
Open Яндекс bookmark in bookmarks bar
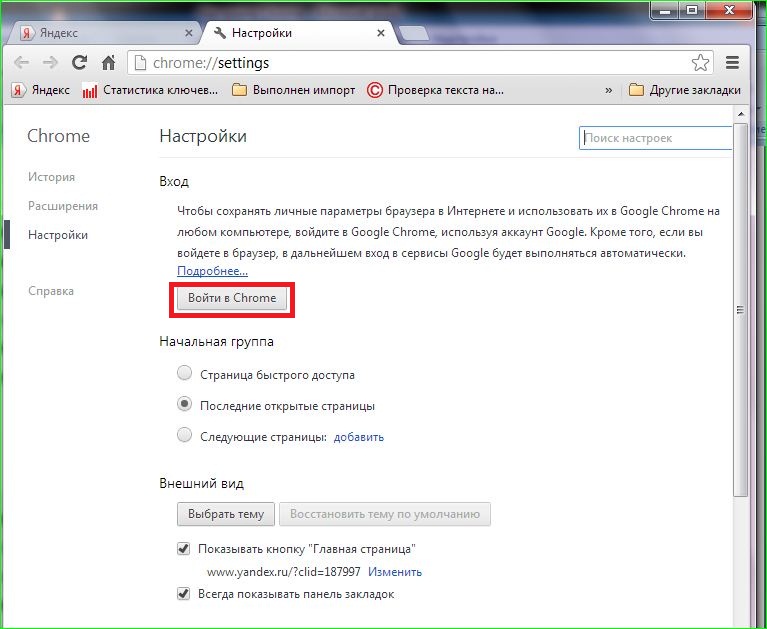pyautogui.click(x=41, y=90)
